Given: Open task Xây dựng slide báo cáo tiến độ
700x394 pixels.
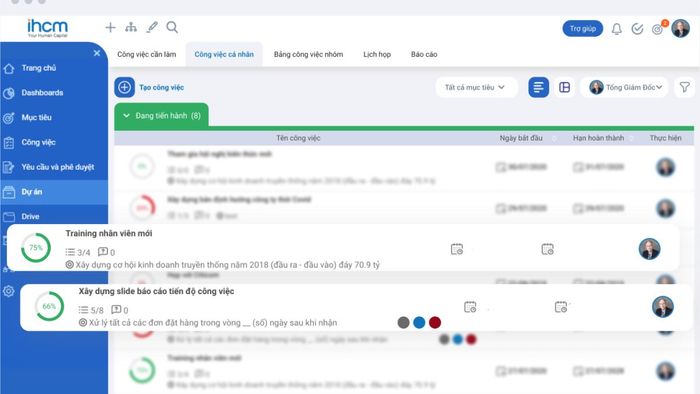Looking at the screenshot, I should point(156,291).
